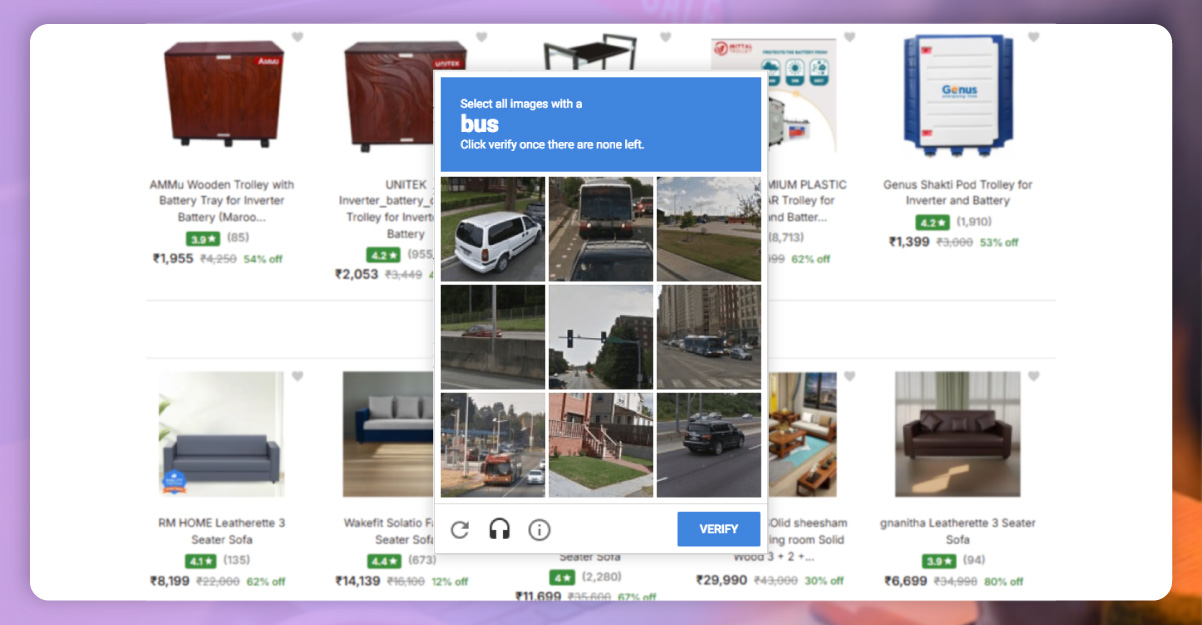Select the top-middle captcha tile showing a bus
Viewport: 1202px width, 625px height.
pos(600,228)
